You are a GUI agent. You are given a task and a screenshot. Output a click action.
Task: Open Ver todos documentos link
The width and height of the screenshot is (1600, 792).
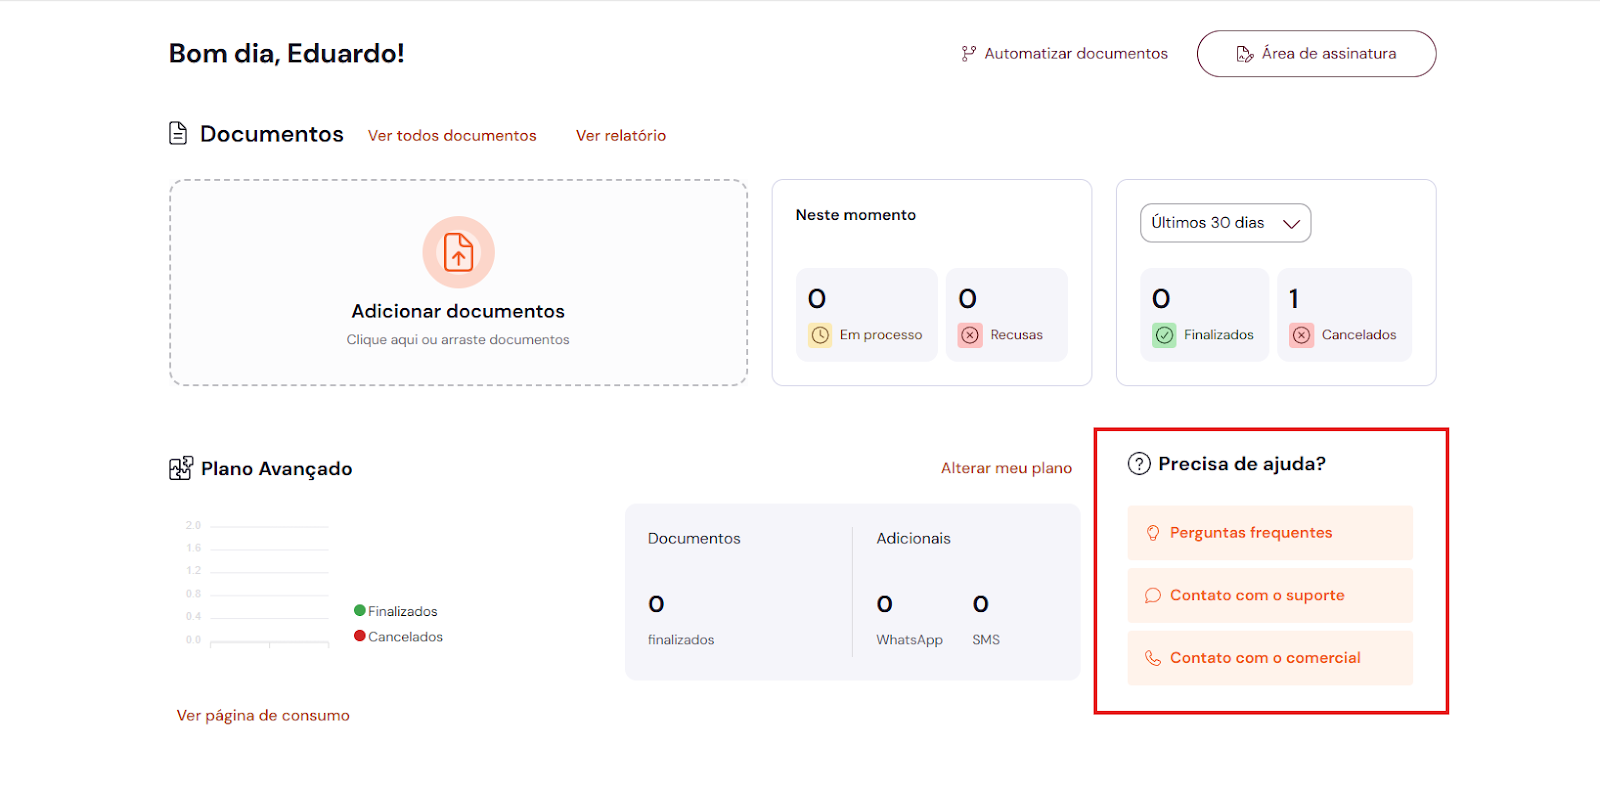(x=452, y=136)
